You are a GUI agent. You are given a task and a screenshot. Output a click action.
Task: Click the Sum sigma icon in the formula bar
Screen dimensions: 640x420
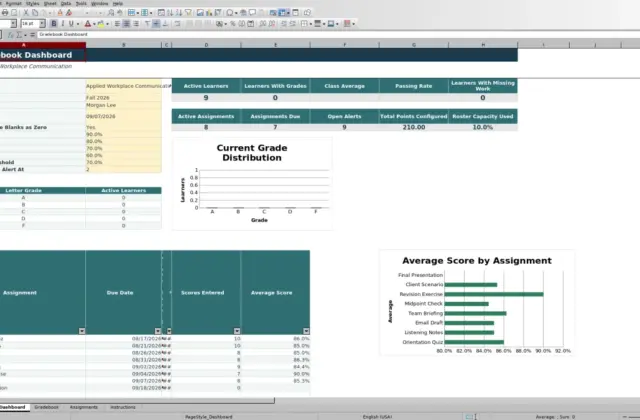pos(19,35)
